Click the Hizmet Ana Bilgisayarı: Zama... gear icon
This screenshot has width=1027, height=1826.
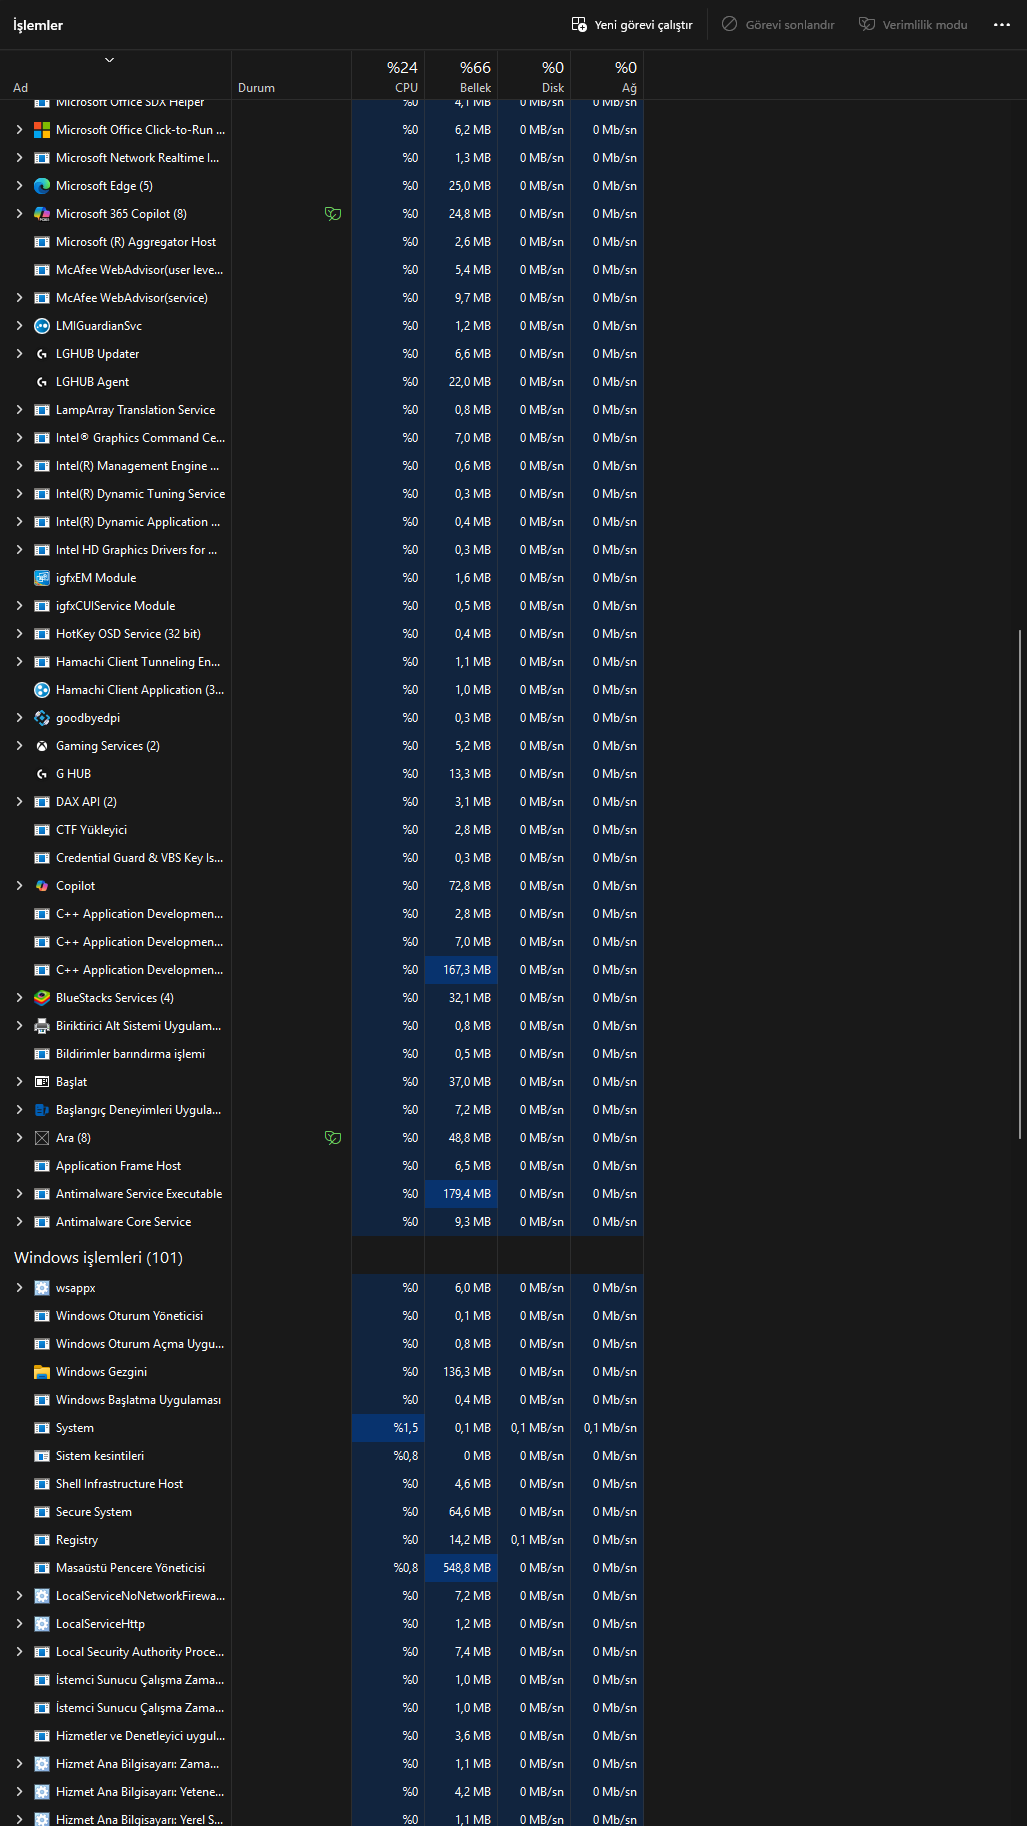click(42, 1764)
